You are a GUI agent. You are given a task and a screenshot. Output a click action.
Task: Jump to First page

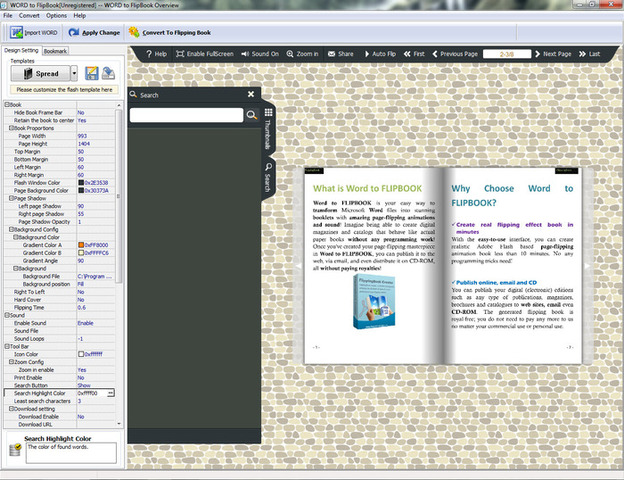pos(414,54)
